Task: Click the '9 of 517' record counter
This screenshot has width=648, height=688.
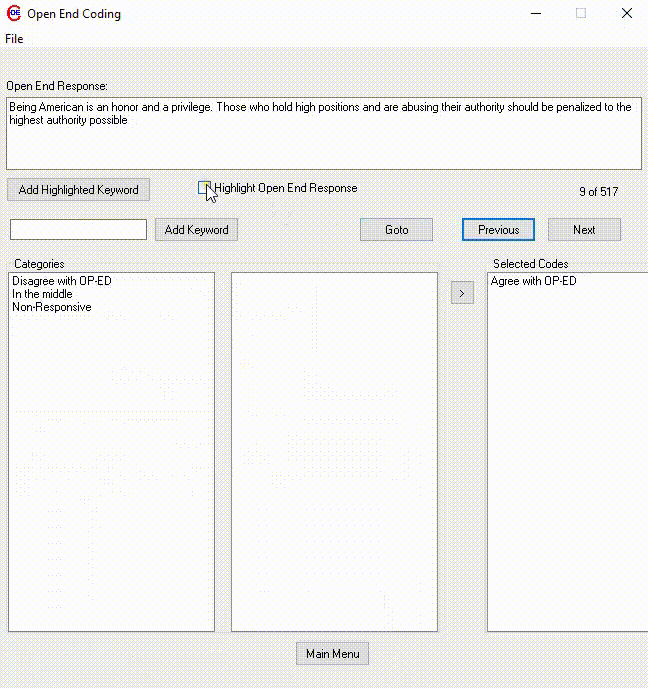Action: coord(598,192)
